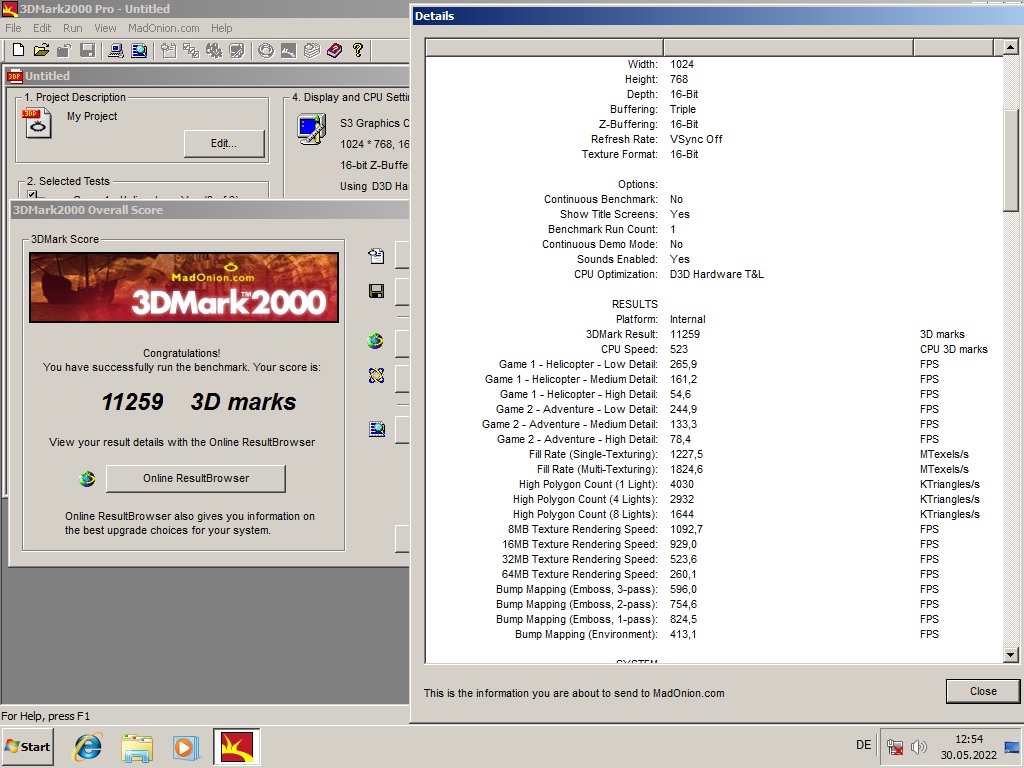Open the View menu
The height and width of the screenshot is (768, 1024).
click(x=105, y=28)
